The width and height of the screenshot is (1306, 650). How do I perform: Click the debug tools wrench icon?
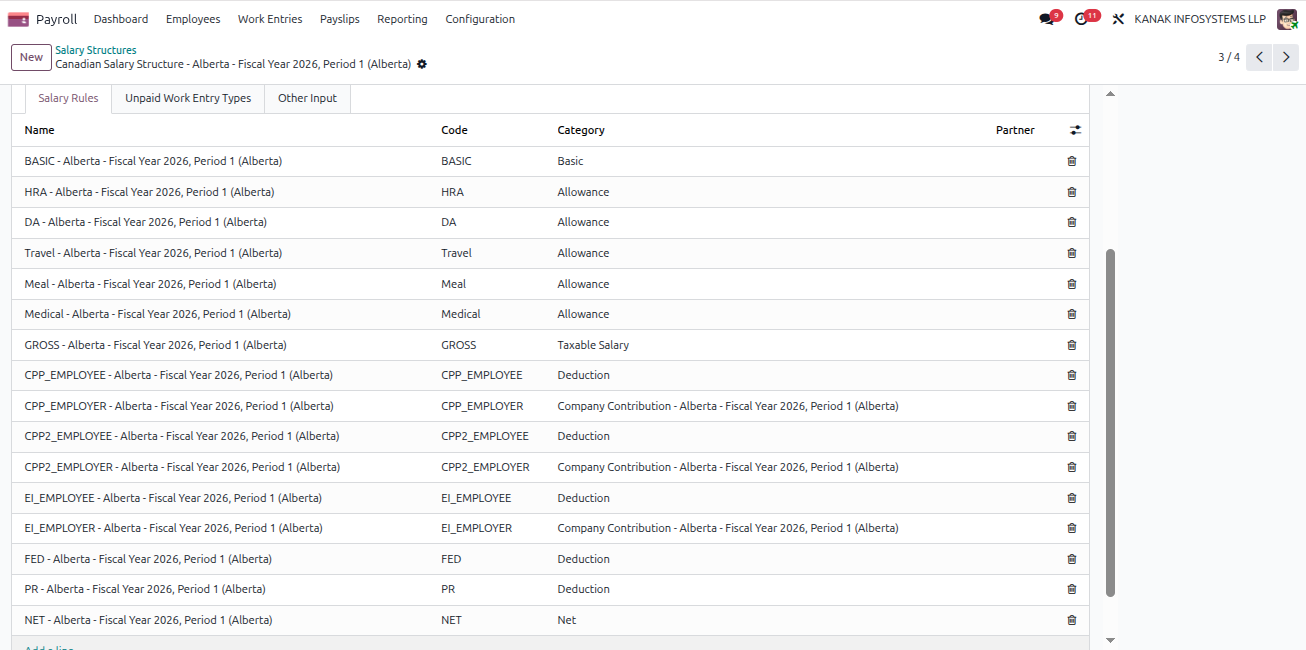(x=1119, y=19)
